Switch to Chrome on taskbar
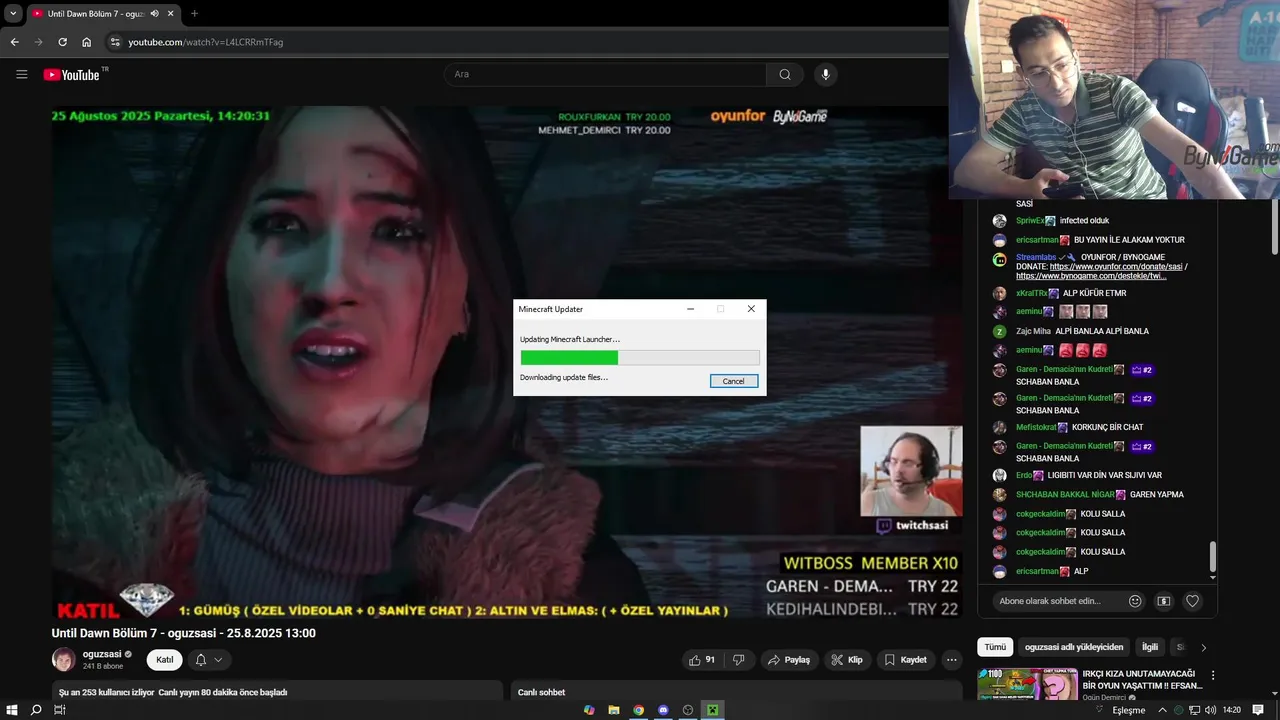 click(x=638, y=710)
